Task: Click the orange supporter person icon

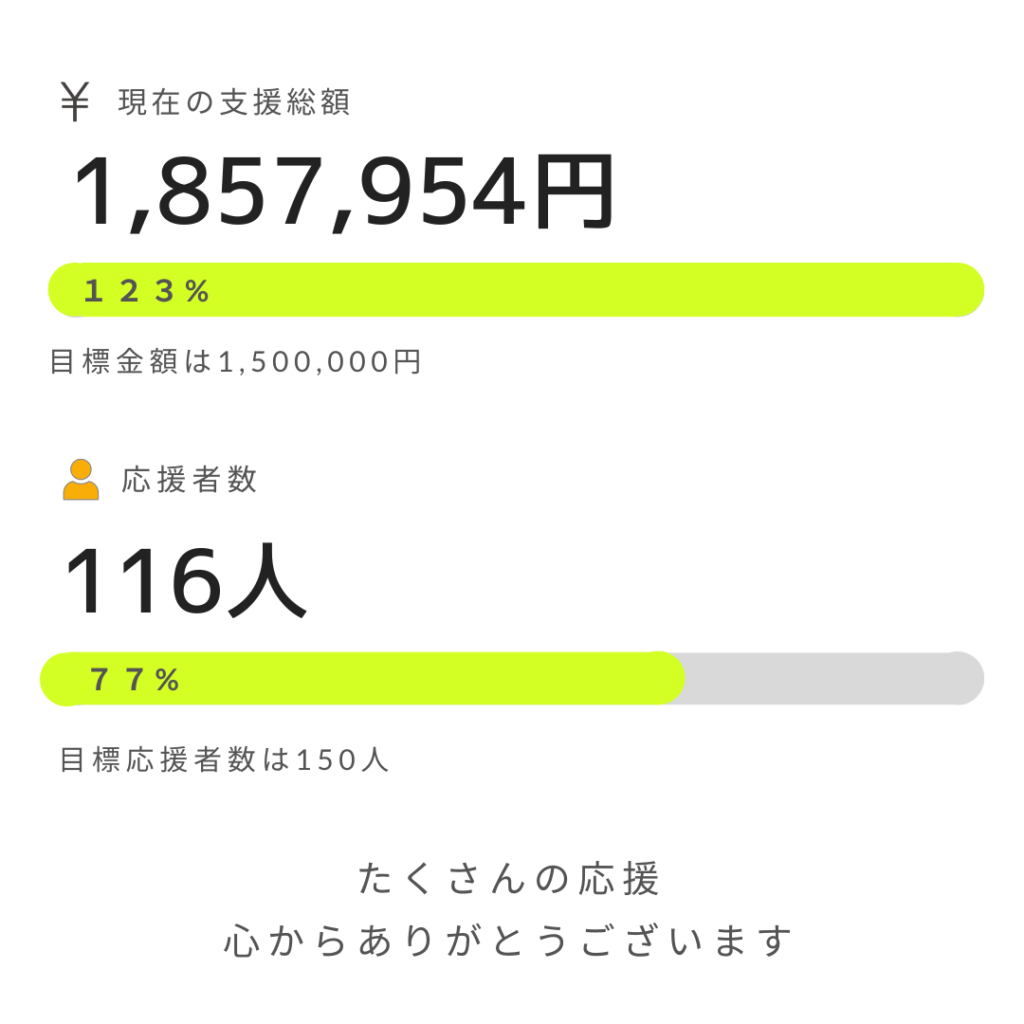Action: coord(81,480)
